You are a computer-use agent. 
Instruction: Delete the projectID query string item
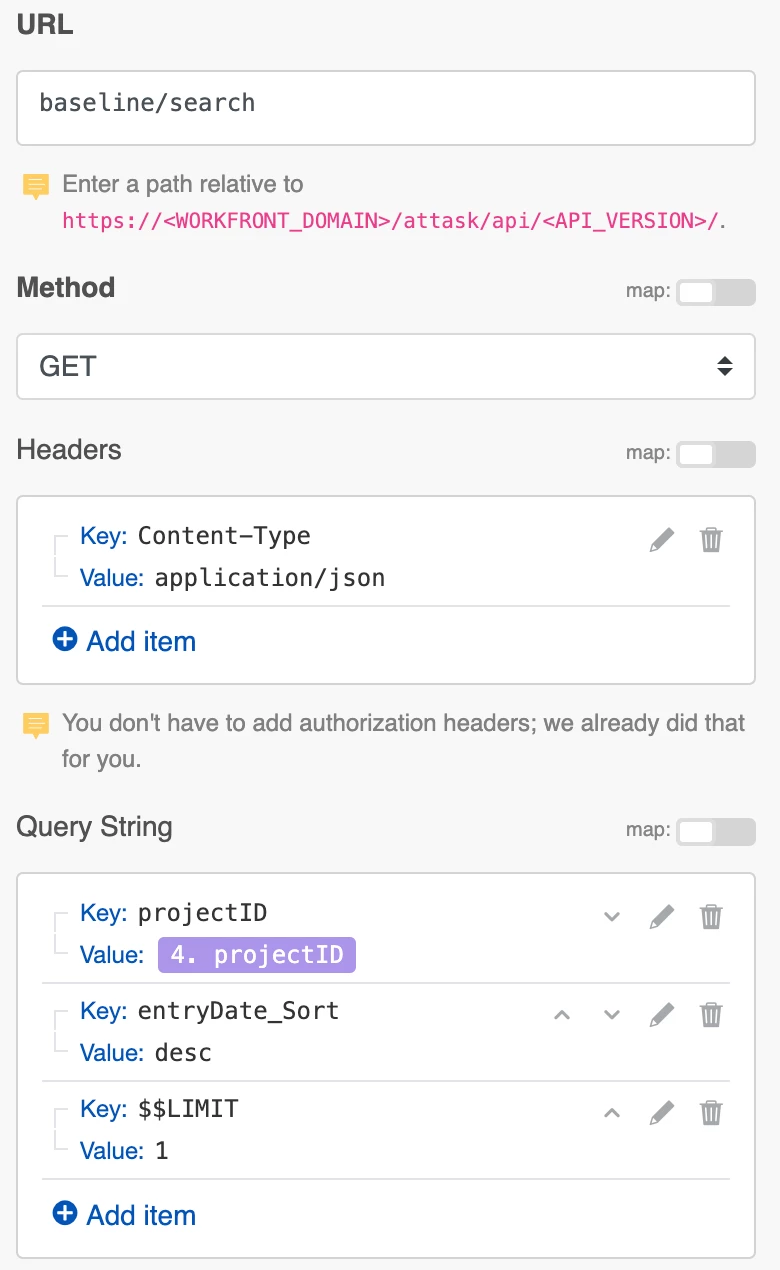point(711,917)
